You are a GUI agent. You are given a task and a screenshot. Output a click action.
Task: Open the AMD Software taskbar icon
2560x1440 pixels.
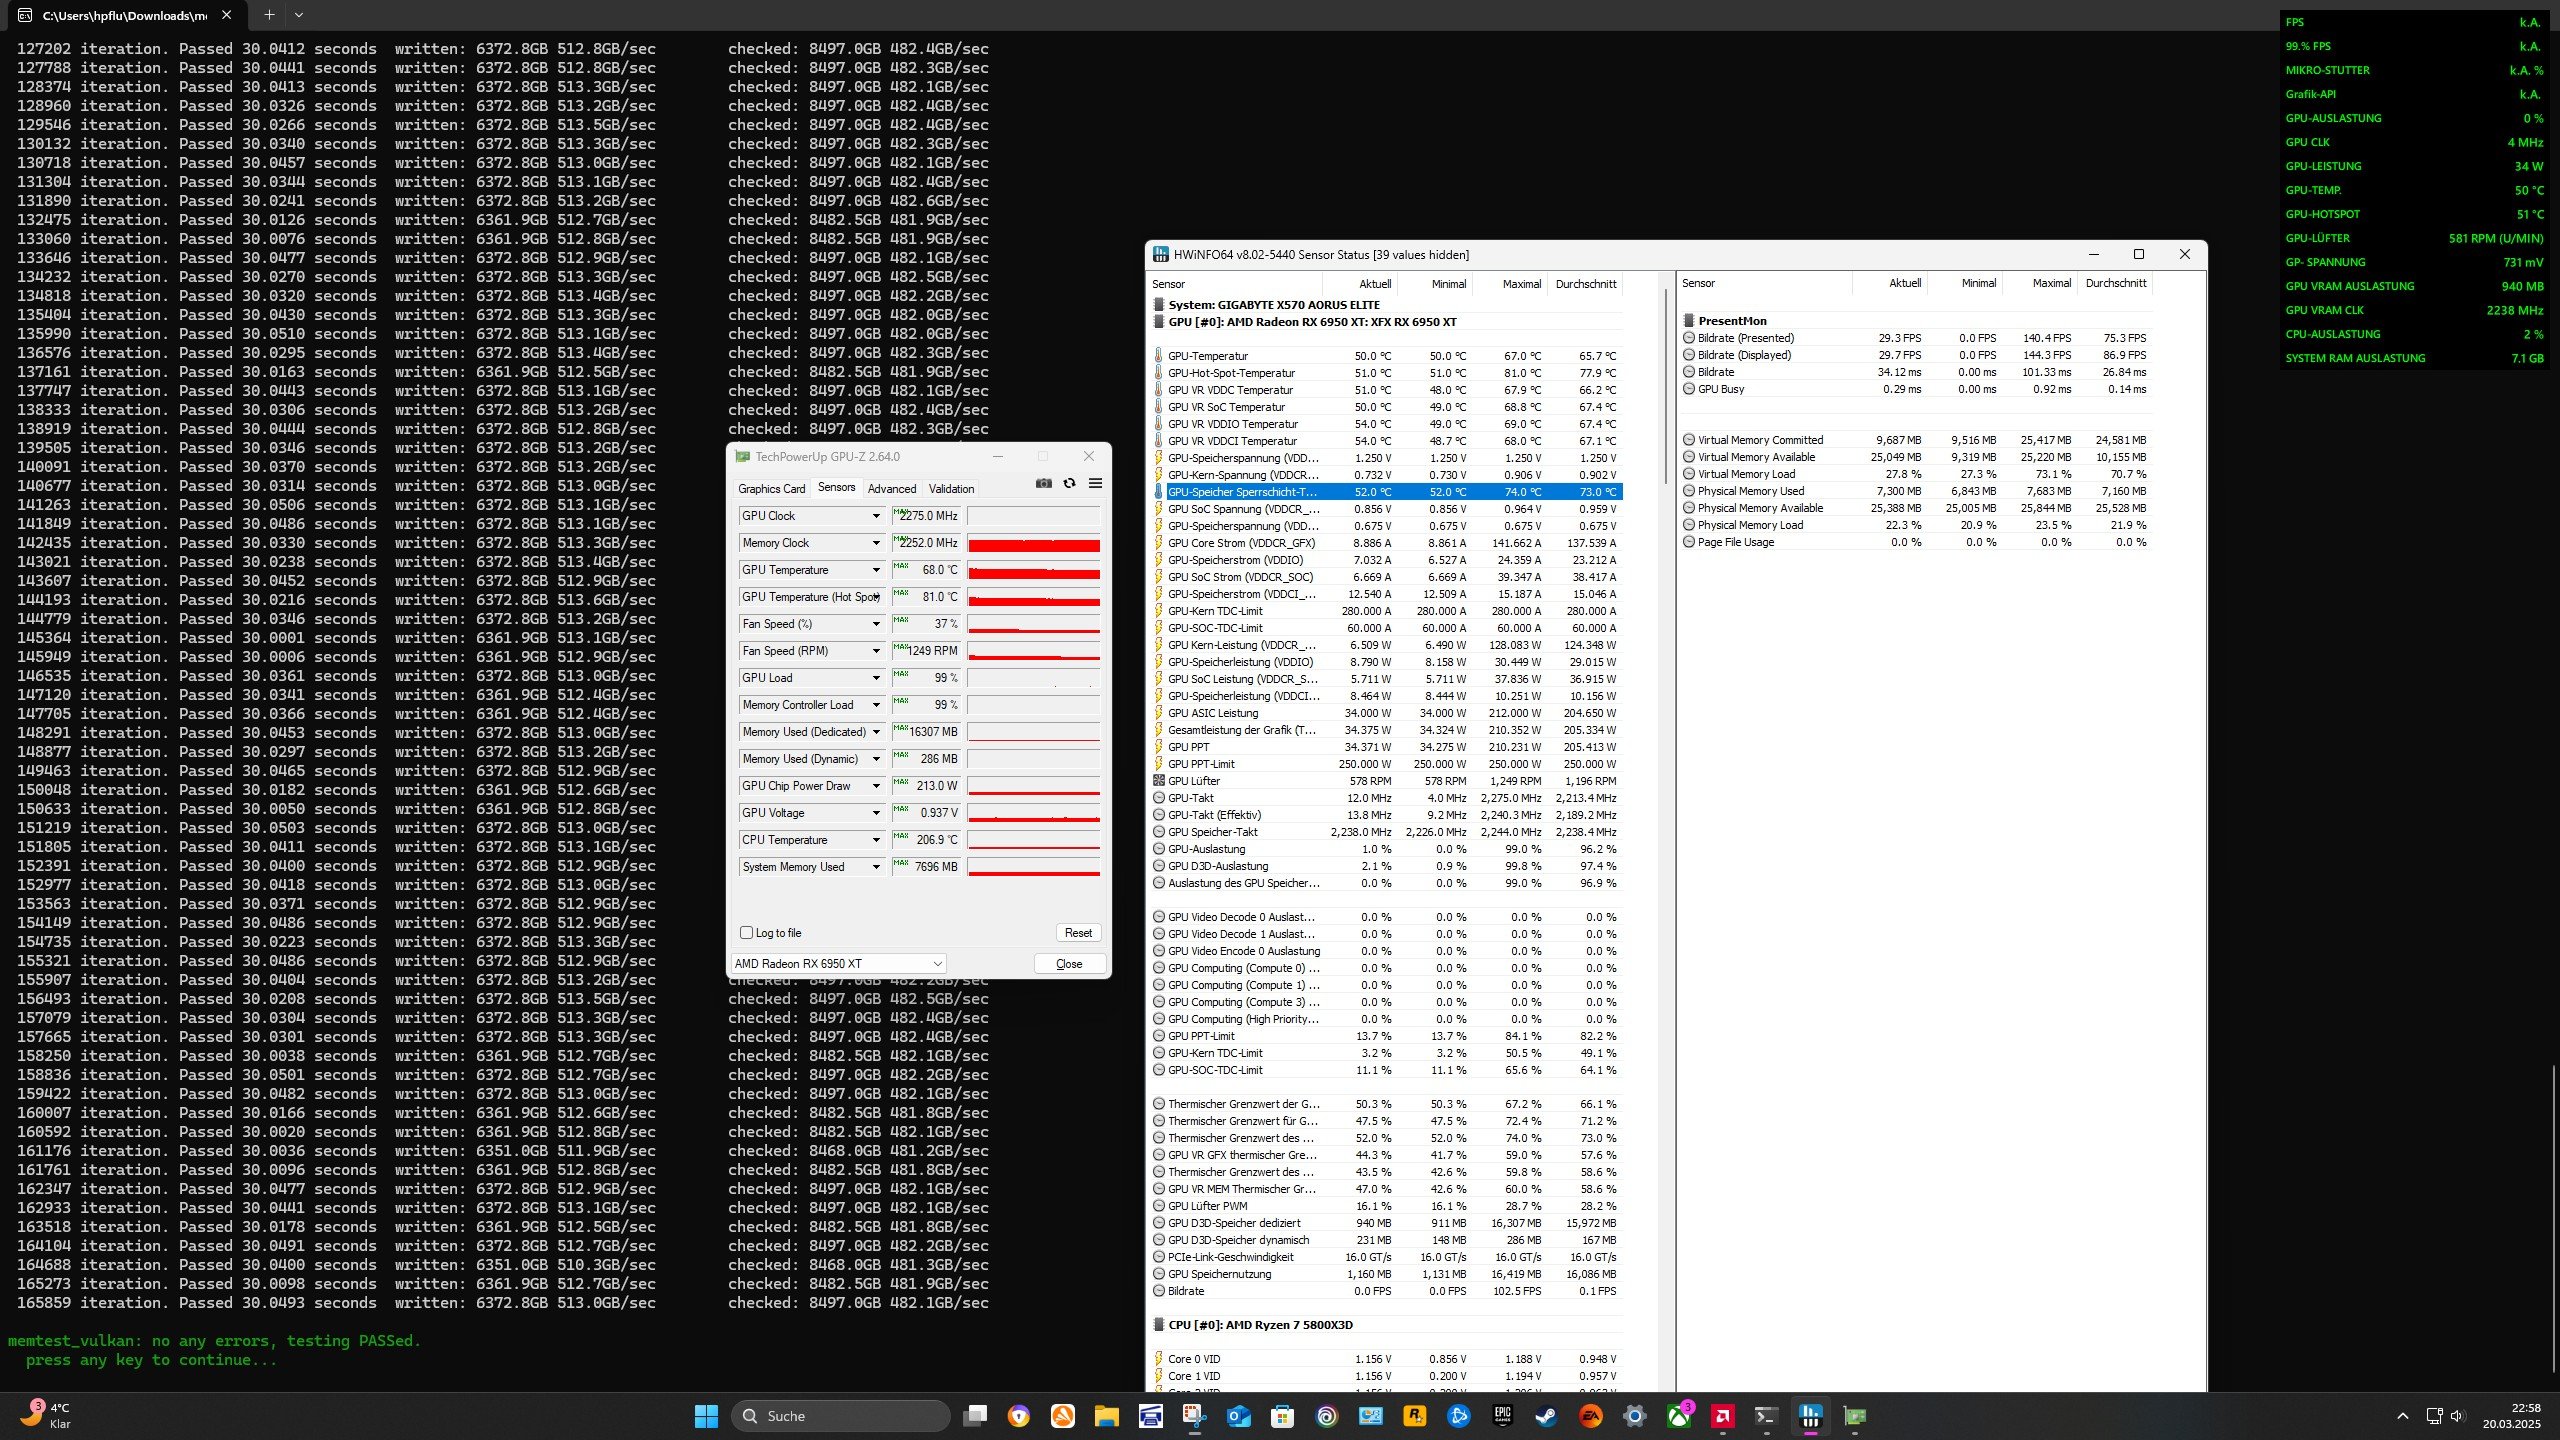(x=1722, y=1416)
